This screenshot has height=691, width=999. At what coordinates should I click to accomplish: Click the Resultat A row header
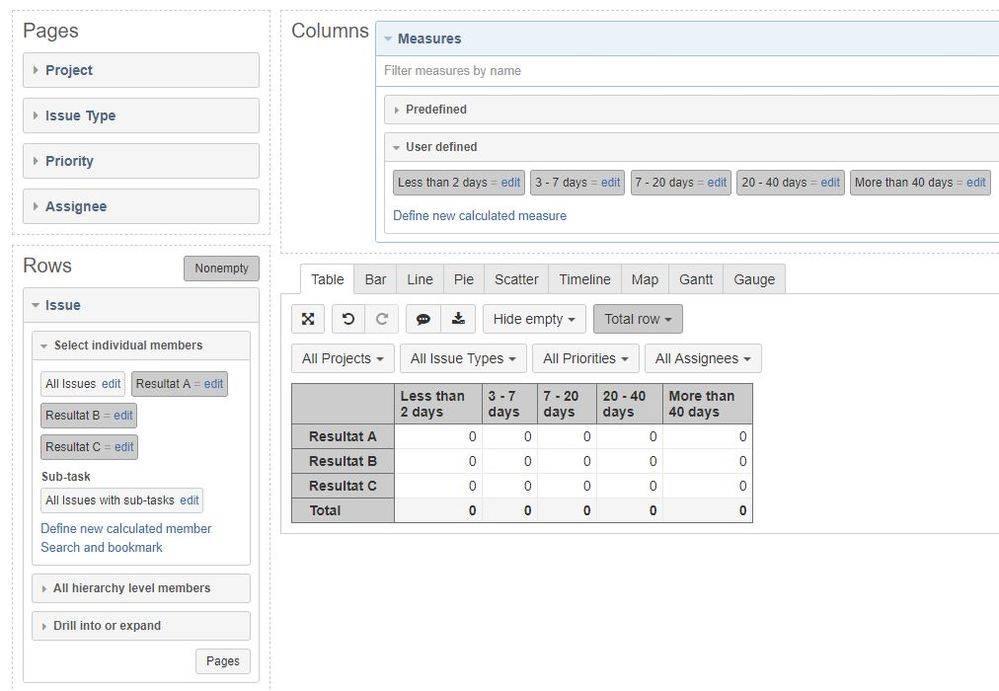pos(343,437)
